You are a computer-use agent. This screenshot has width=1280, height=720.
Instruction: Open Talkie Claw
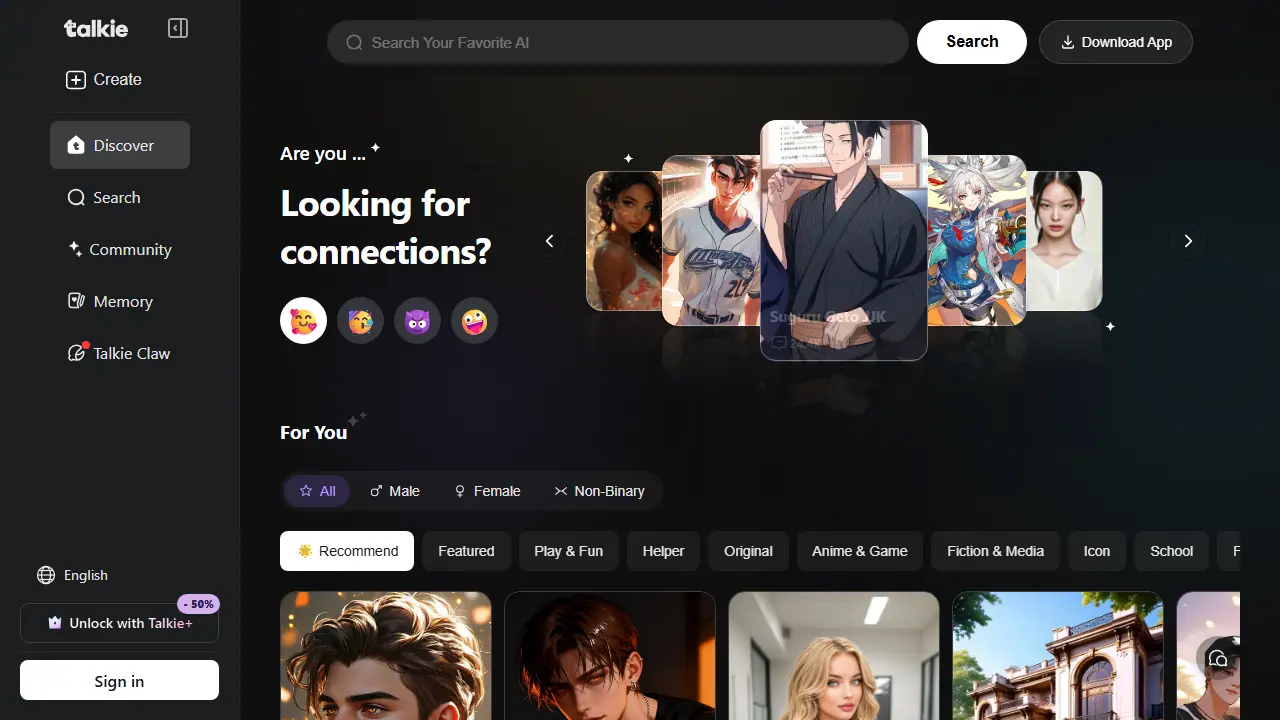click(x=119, y=354)
